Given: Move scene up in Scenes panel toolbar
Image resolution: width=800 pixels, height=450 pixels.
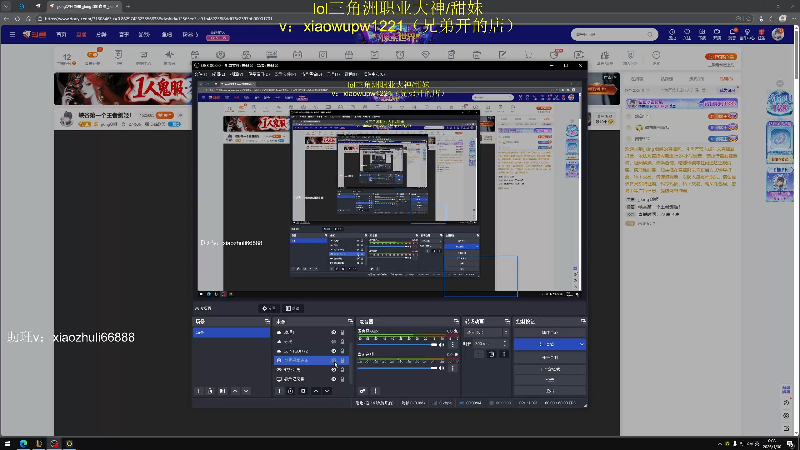Looking at the screenshot, I should click(x=235, y=391).
